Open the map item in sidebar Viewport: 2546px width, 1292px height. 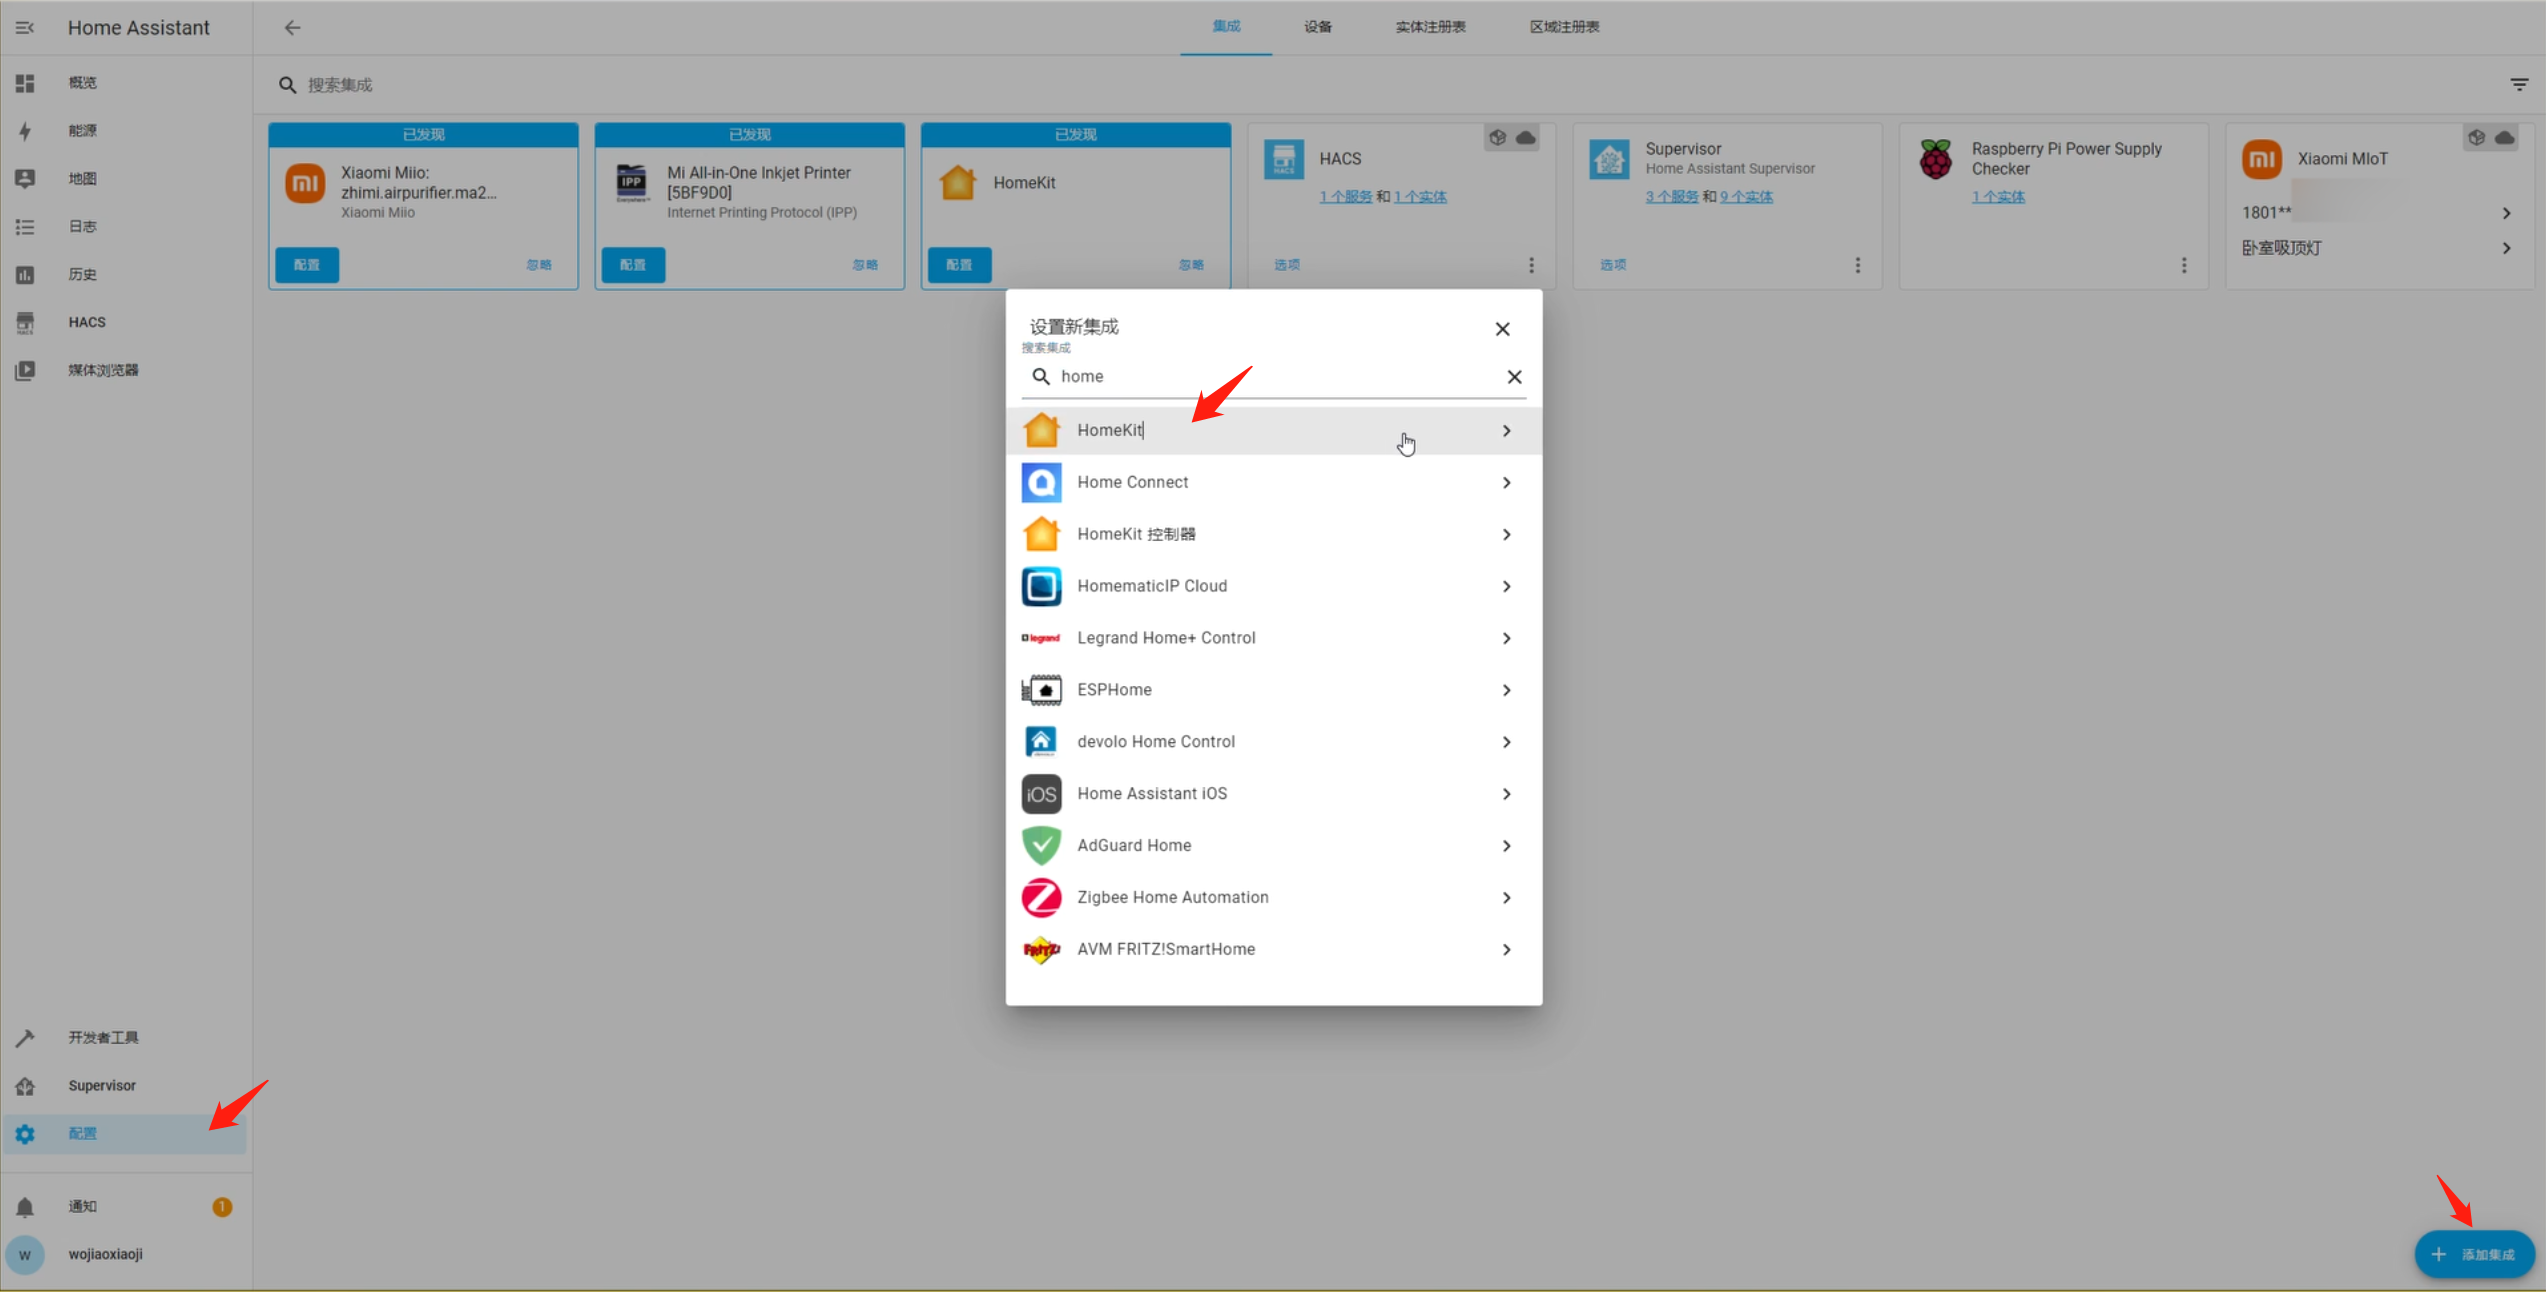pos(125,179)
